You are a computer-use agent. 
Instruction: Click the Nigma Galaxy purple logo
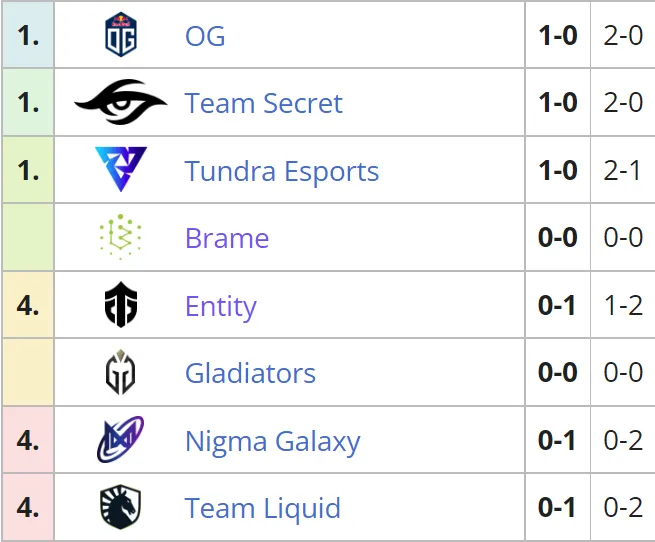pos(120,439)
